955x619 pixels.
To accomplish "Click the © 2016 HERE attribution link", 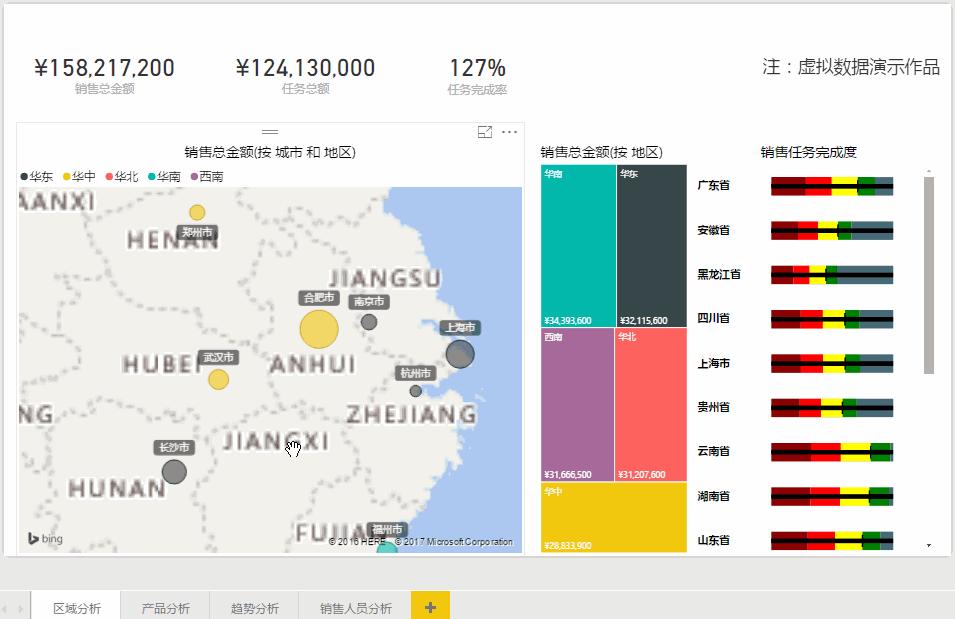I will (357, 542).
